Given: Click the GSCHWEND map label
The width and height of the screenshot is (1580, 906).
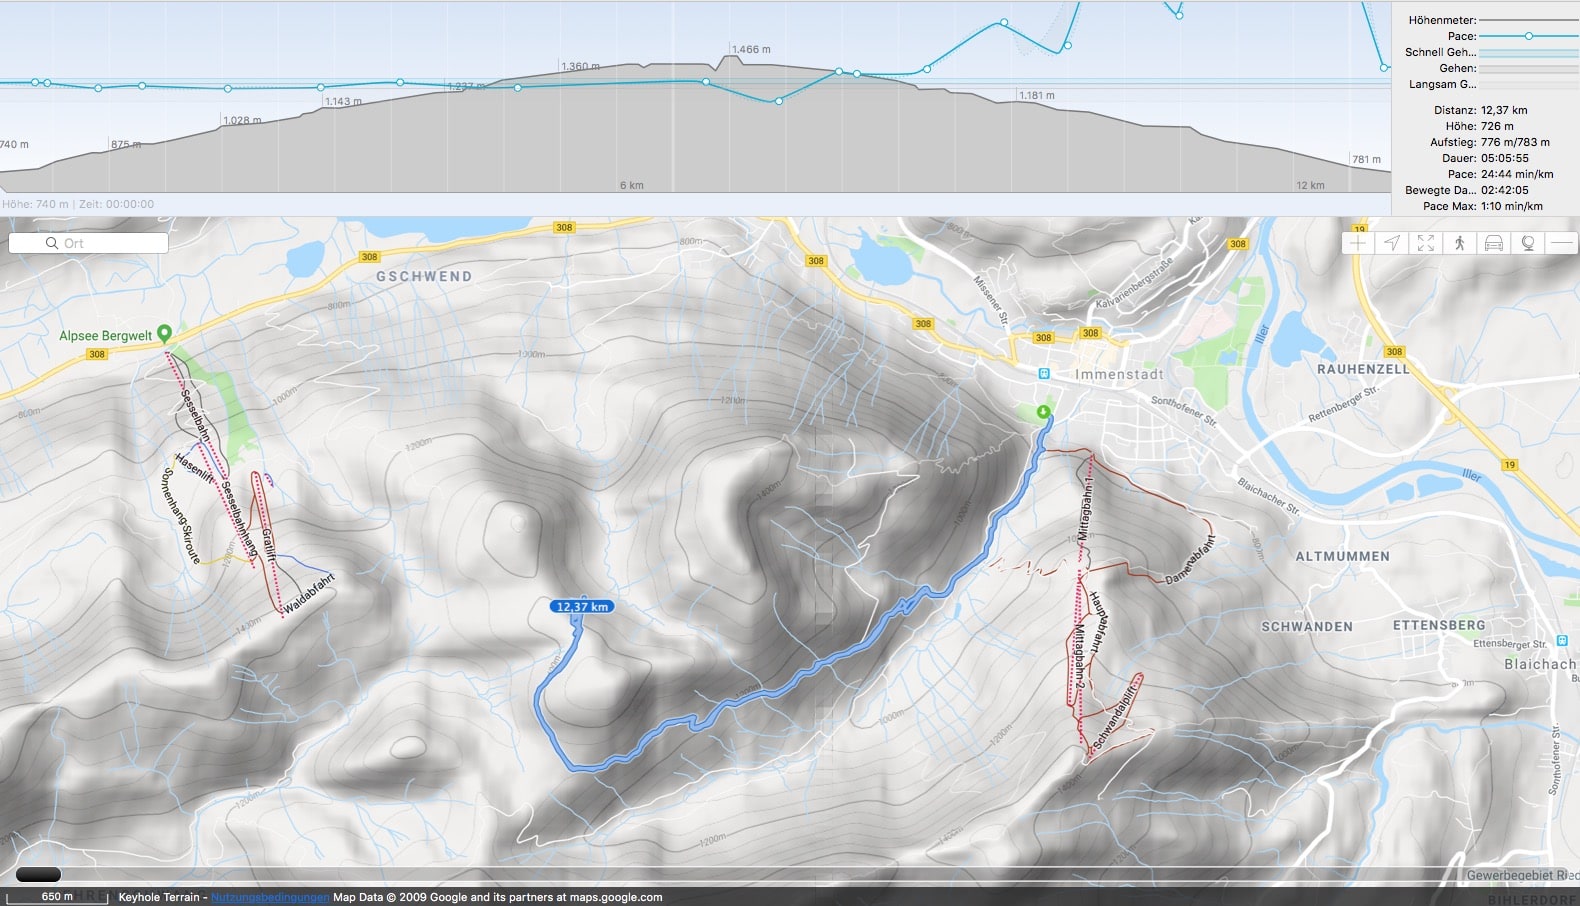Looking at the screenshot, I should coord(424,276).
